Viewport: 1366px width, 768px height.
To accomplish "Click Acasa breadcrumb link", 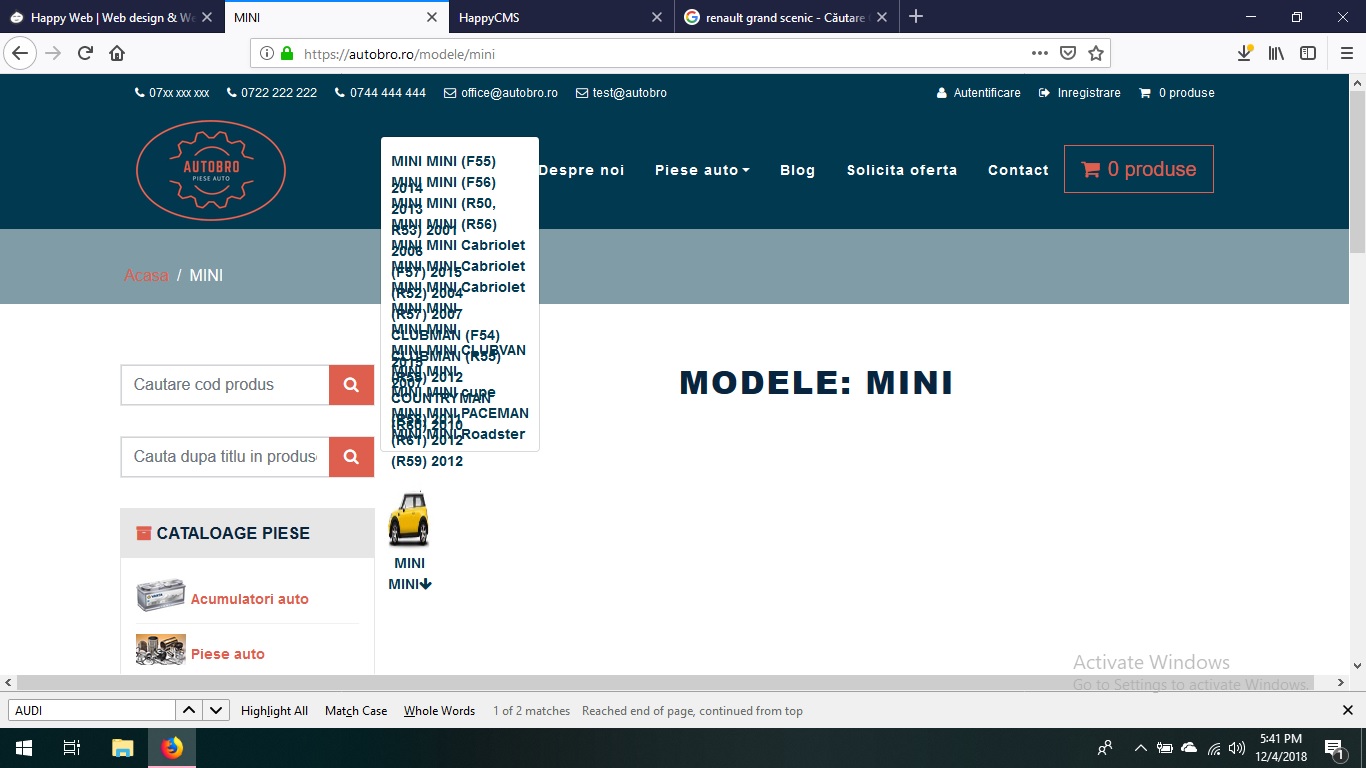I will pos(146,275).
